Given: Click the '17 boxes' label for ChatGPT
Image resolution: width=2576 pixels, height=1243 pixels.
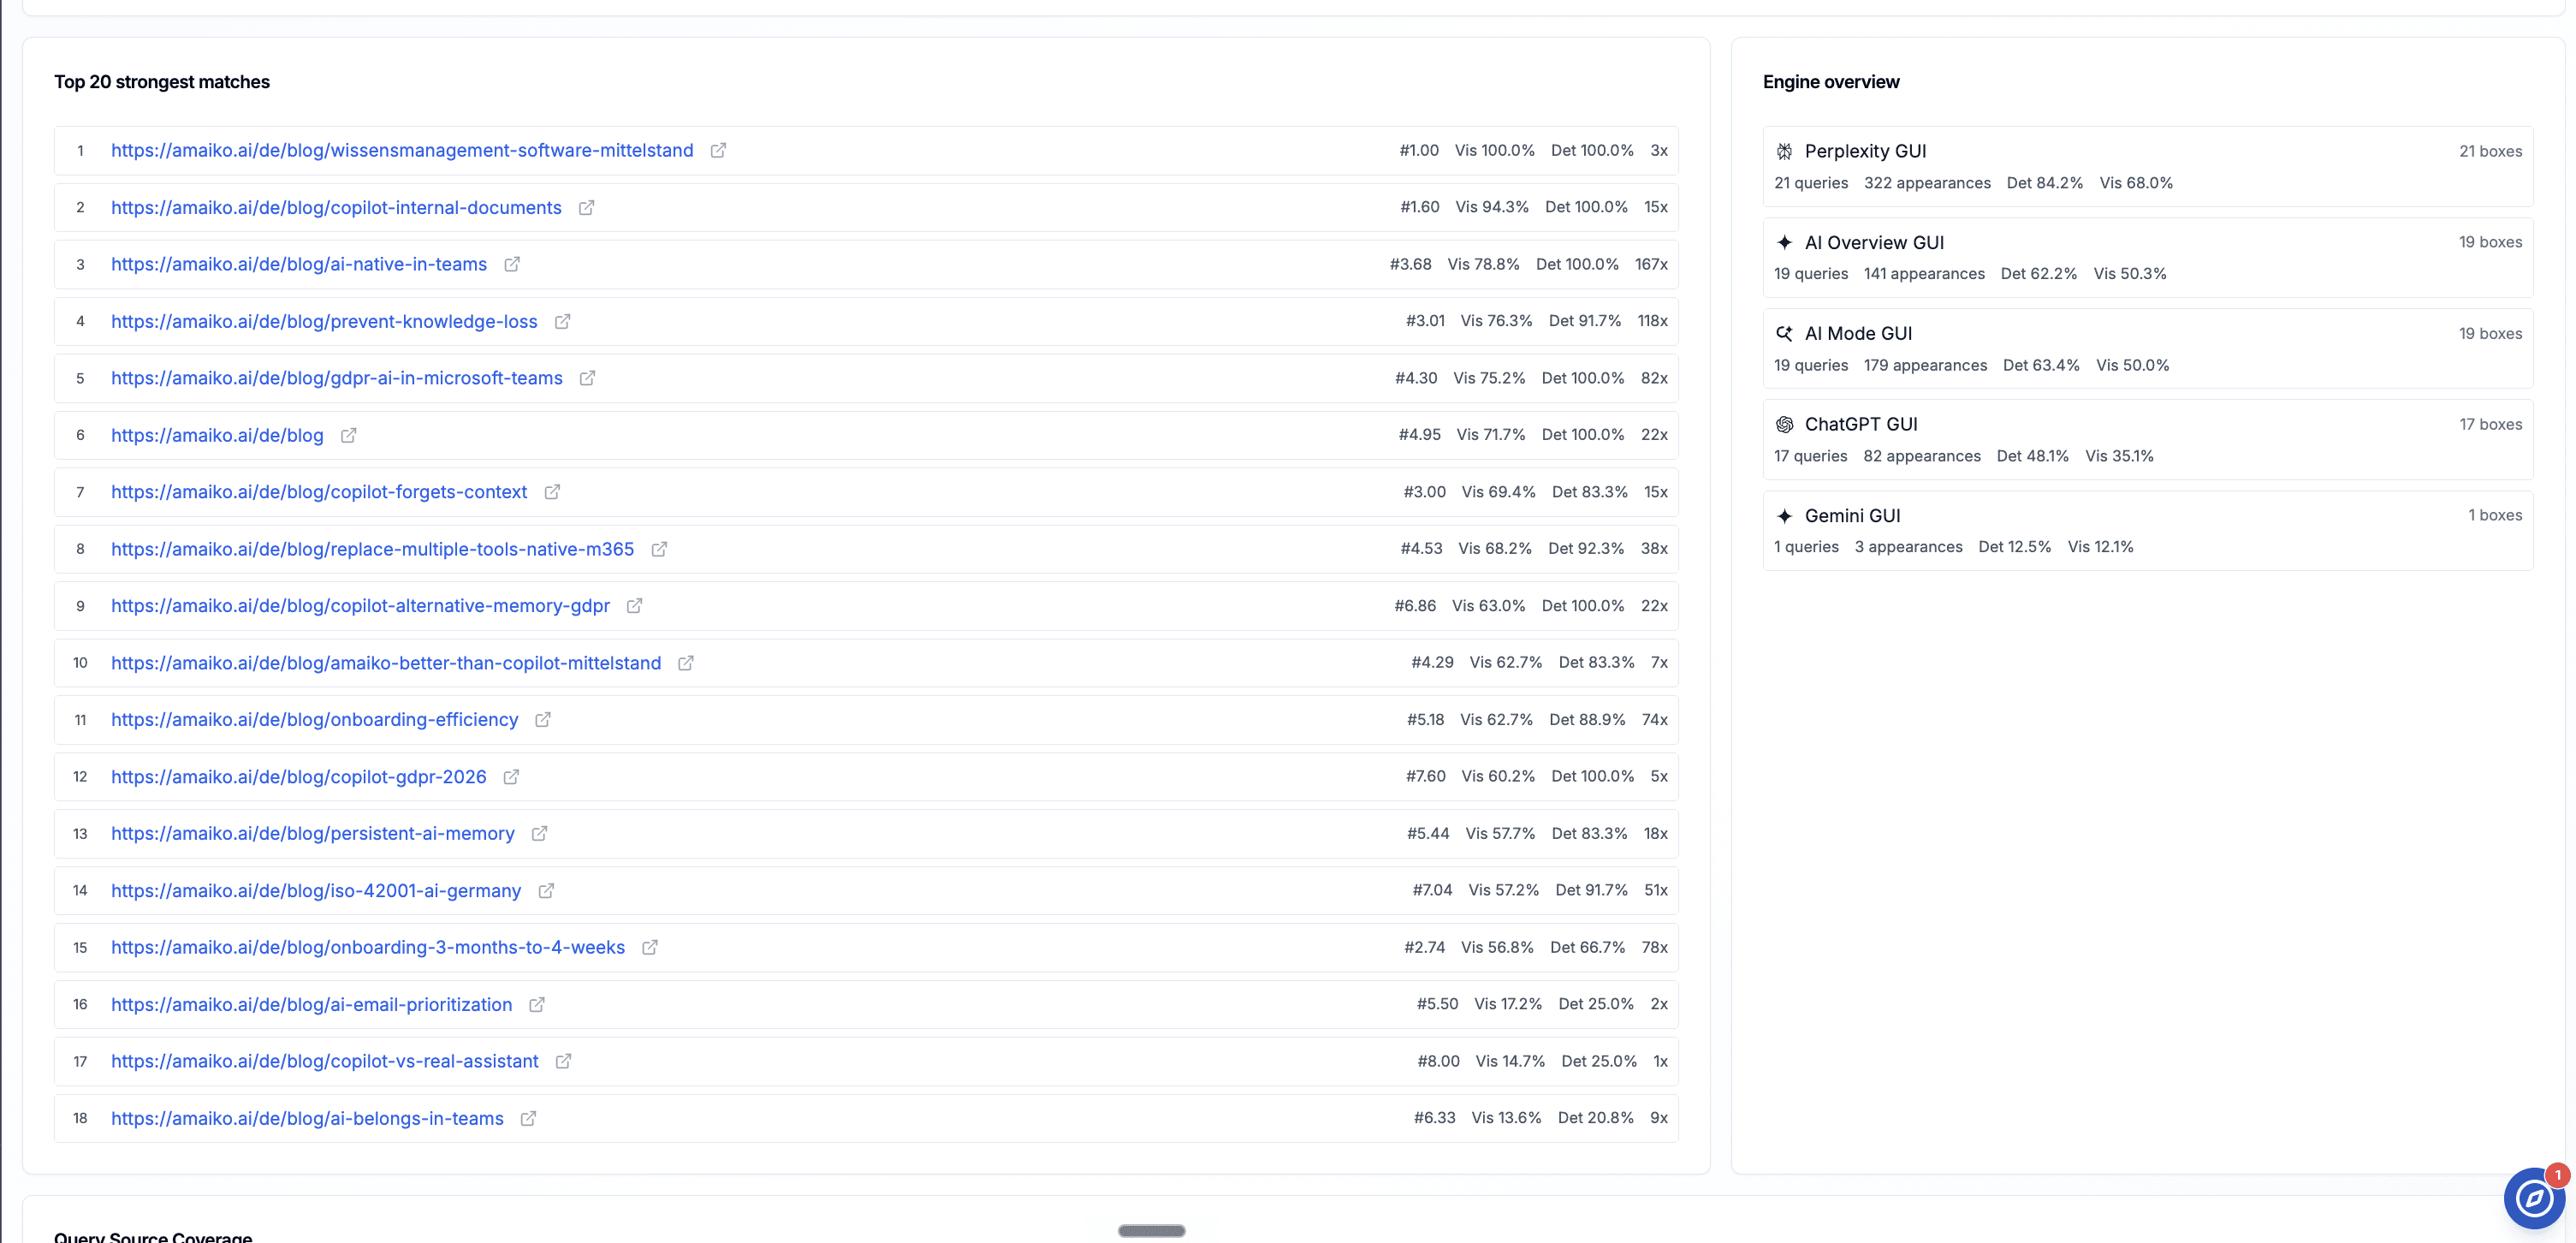Looking at the screenshot, I should point(2490,424).
